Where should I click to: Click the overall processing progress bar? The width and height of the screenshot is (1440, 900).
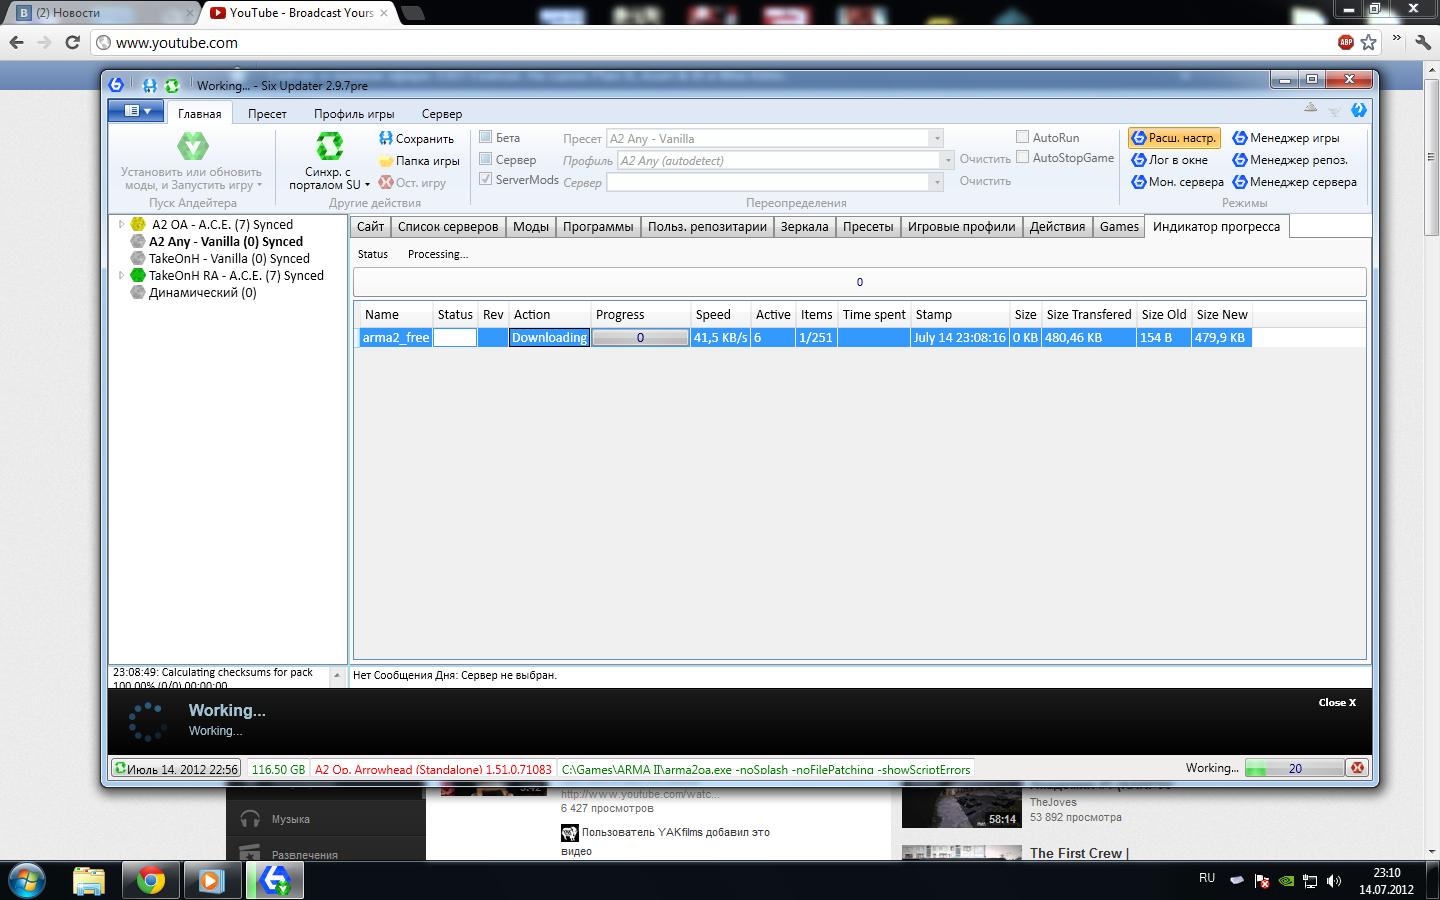click(x=860, y=282)
